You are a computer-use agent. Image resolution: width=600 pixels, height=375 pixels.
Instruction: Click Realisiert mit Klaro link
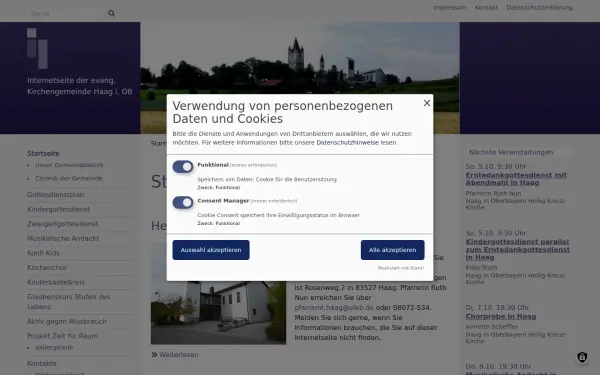click(x=401, y=268)
